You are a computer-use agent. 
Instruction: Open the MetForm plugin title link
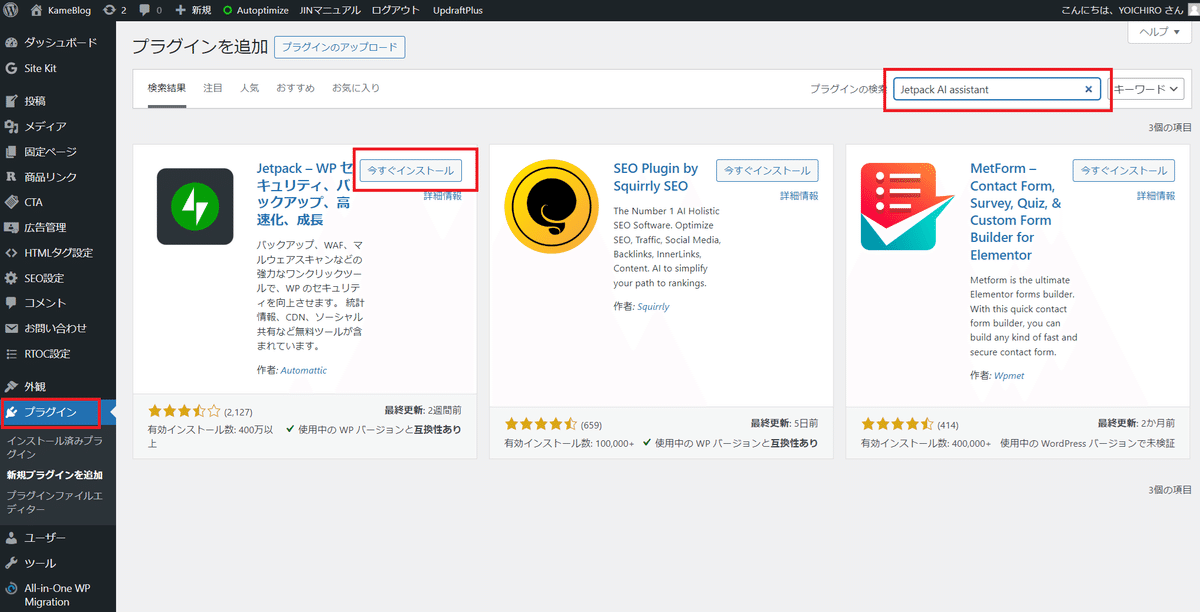tap(1016, 211)
